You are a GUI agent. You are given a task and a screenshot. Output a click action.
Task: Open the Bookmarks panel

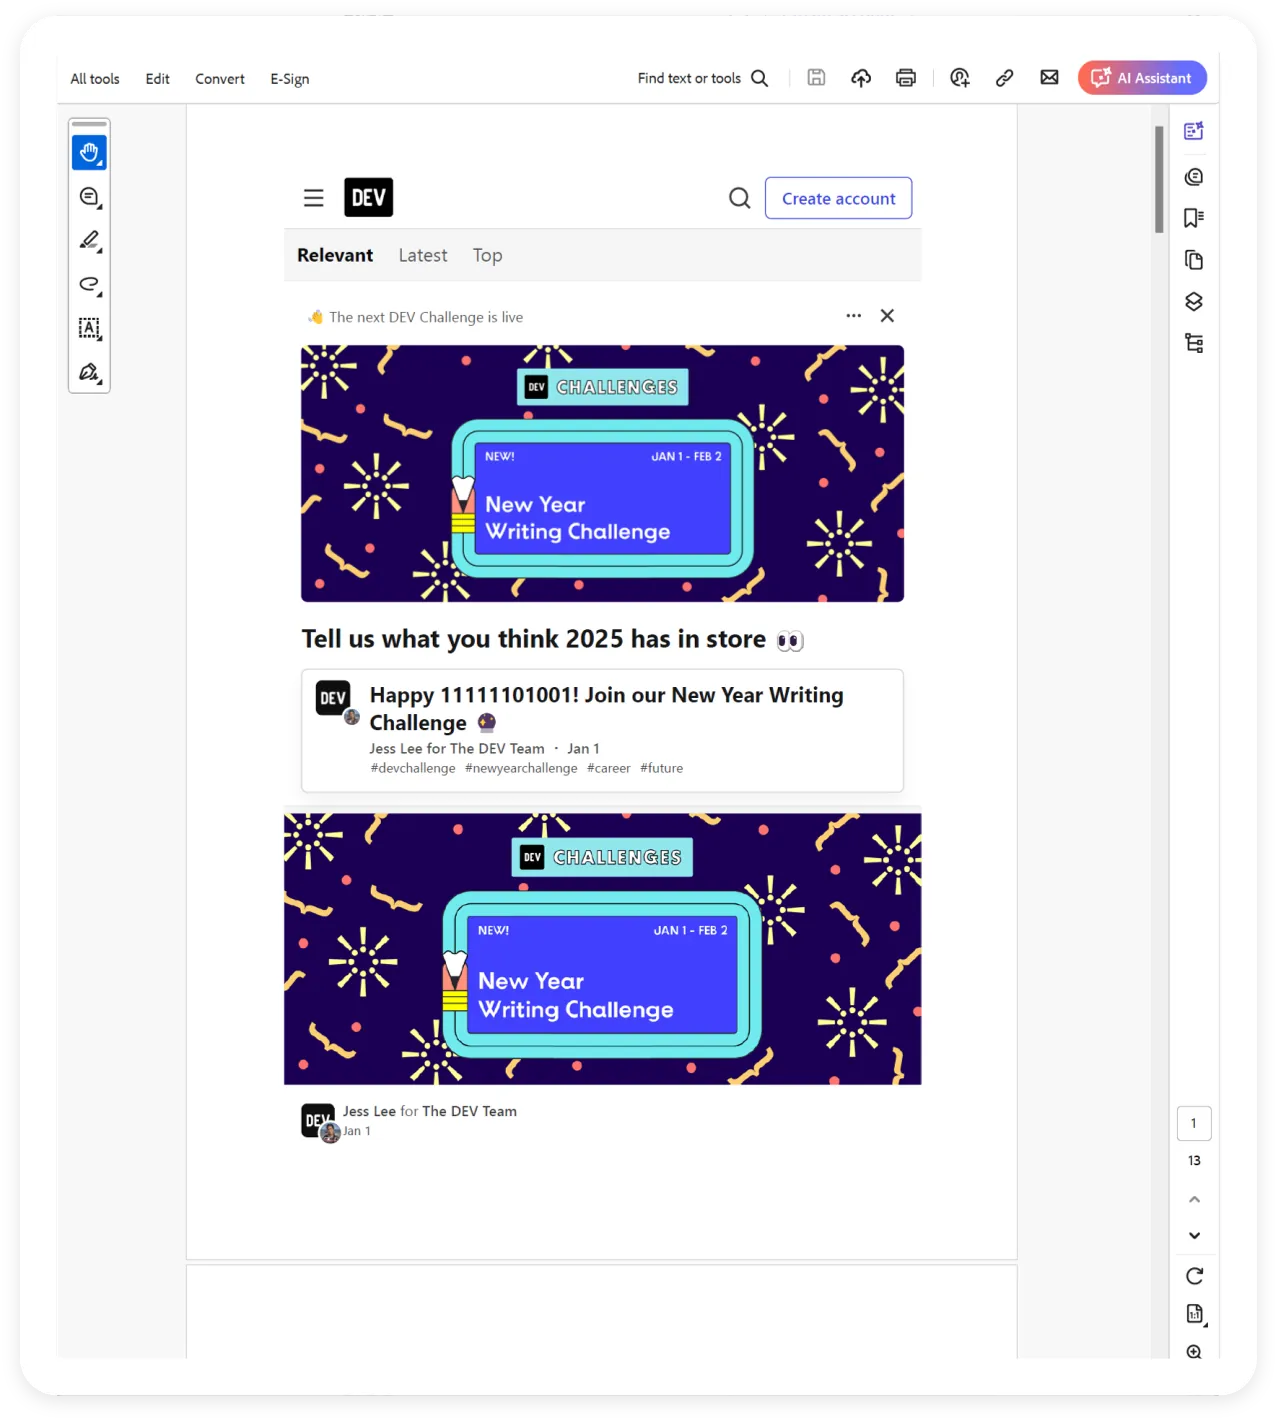coord(1194,218)
